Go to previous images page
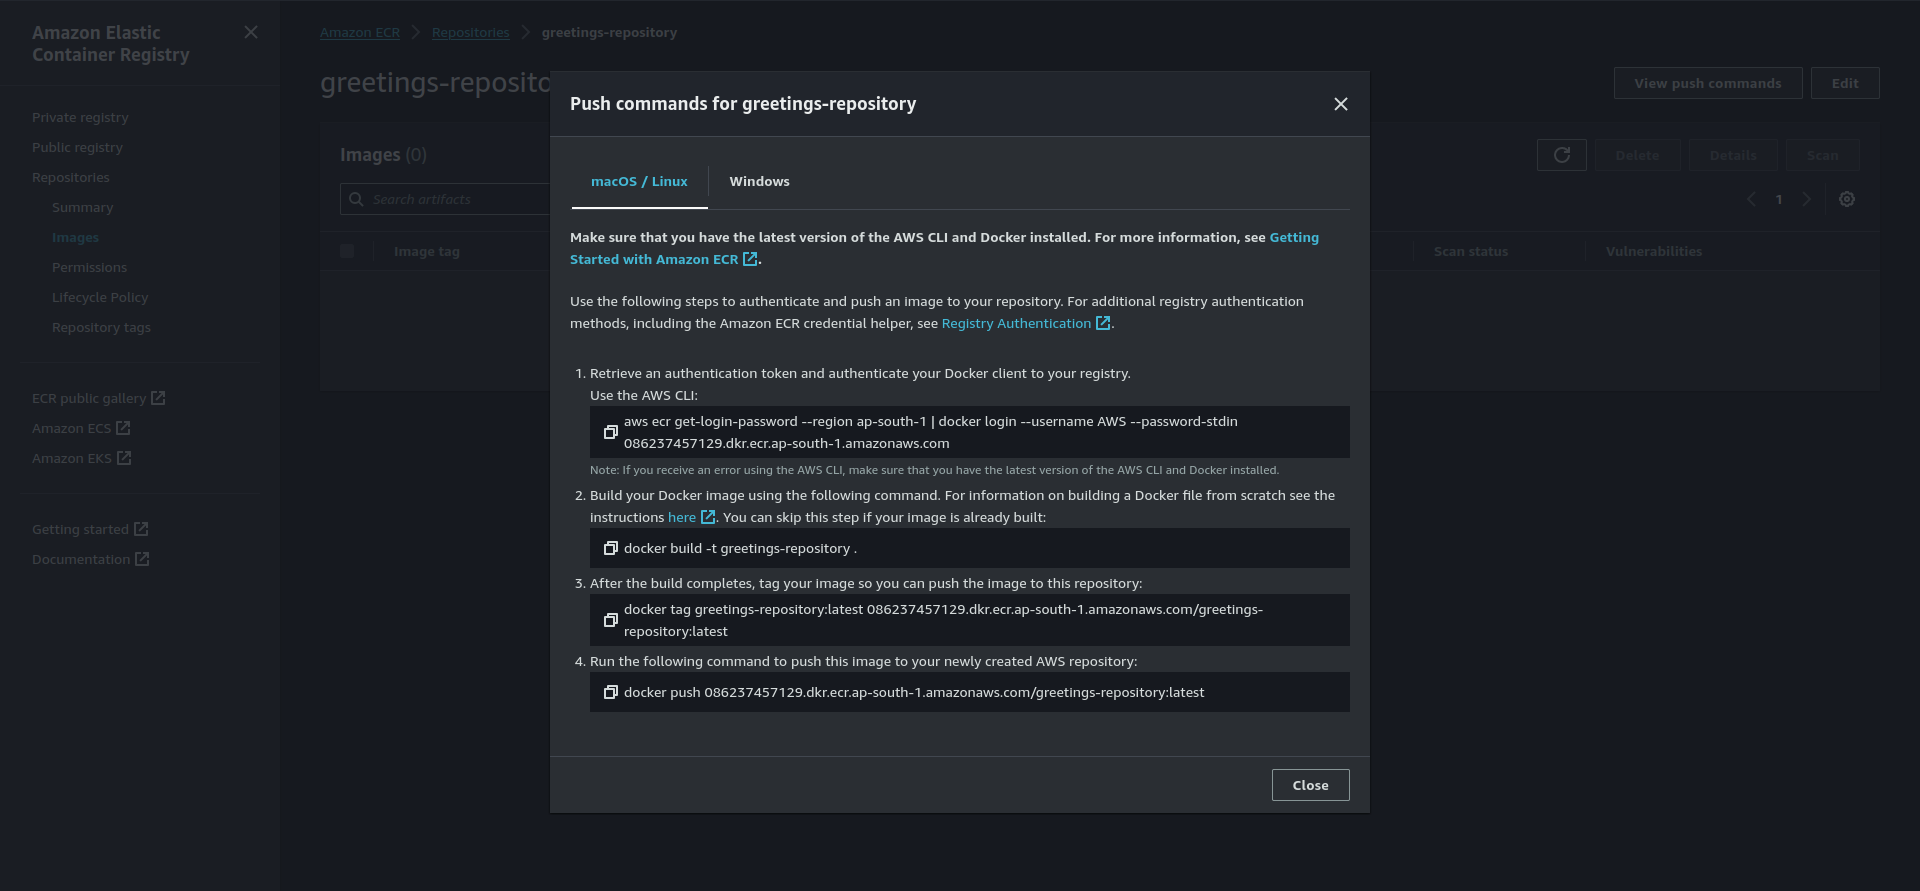This screenshot has width=1920, height=891. tap(1750, 199)
